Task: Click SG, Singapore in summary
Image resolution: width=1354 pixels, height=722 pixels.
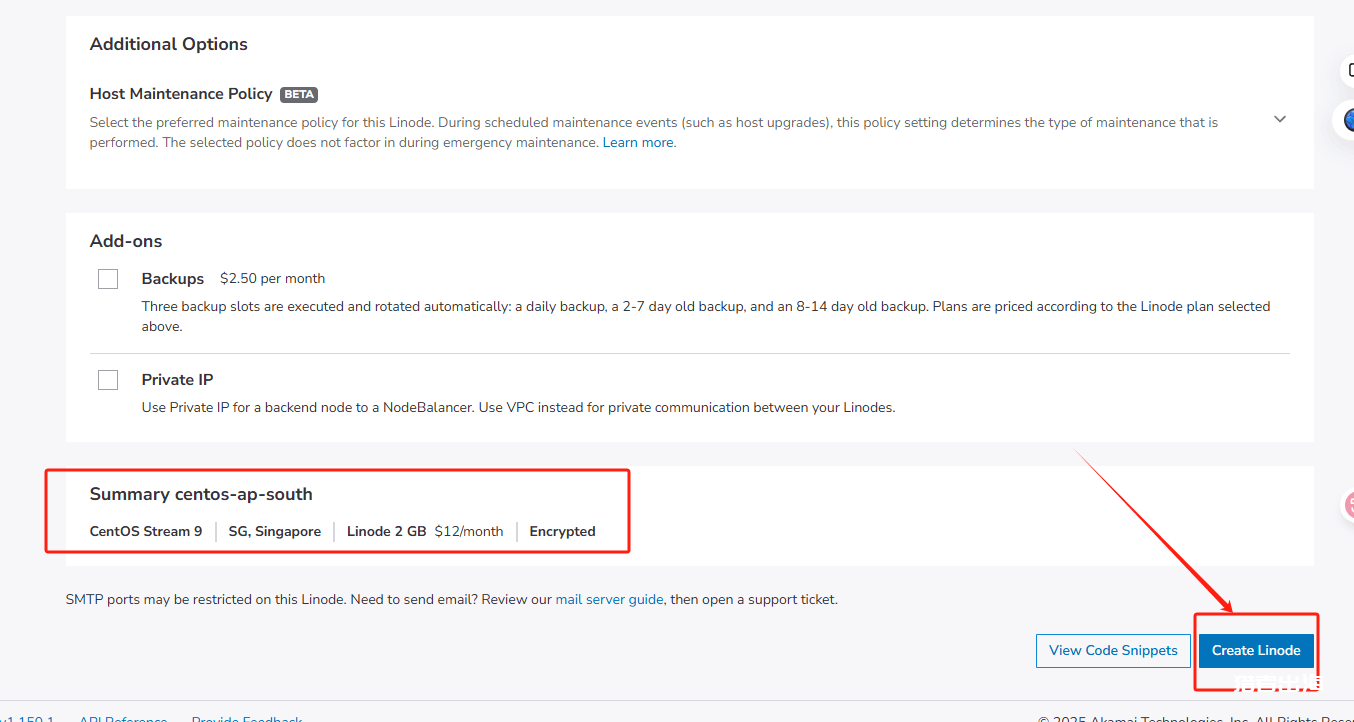Action: 275,532
